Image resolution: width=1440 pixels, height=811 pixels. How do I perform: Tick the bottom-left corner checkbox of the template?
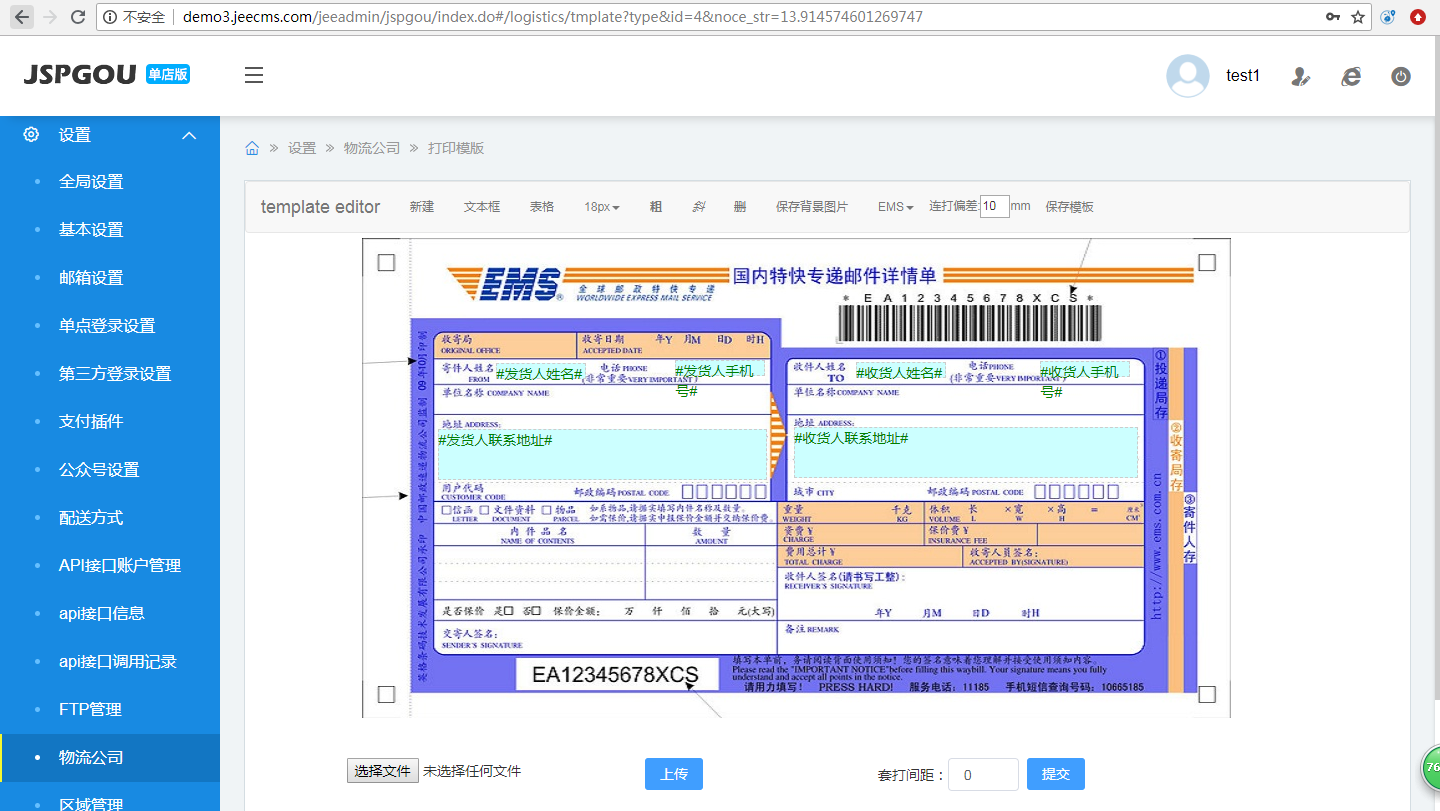[x=386, y=694]
